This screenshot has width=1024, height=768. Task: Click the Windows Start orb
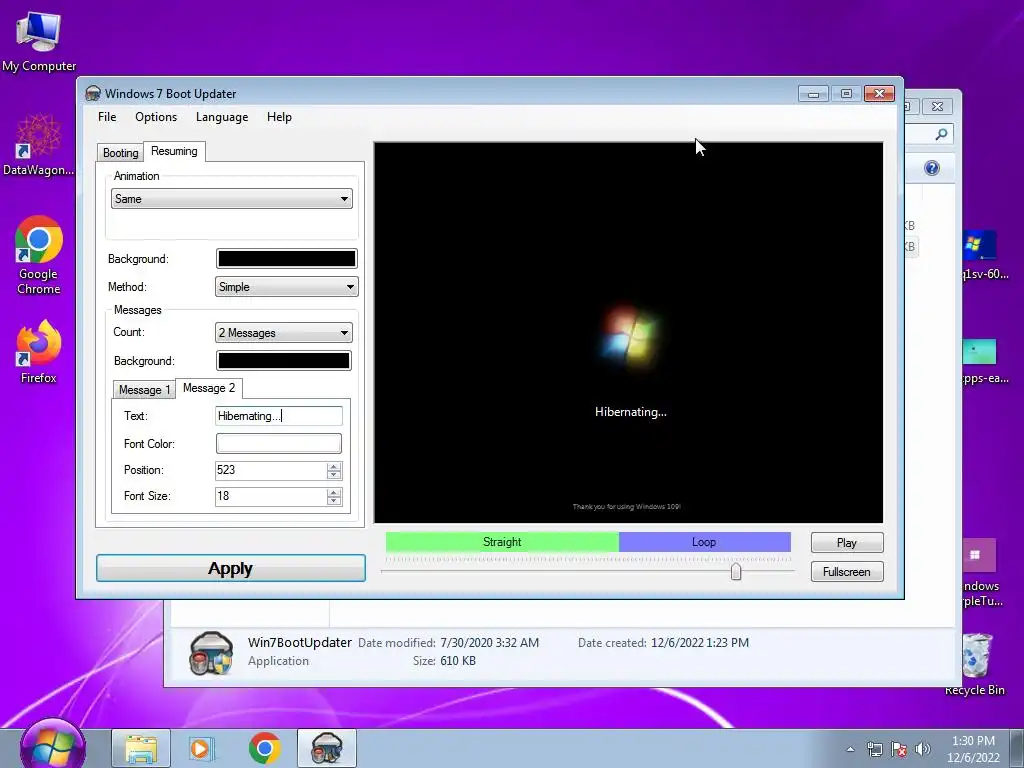[53, 746]
